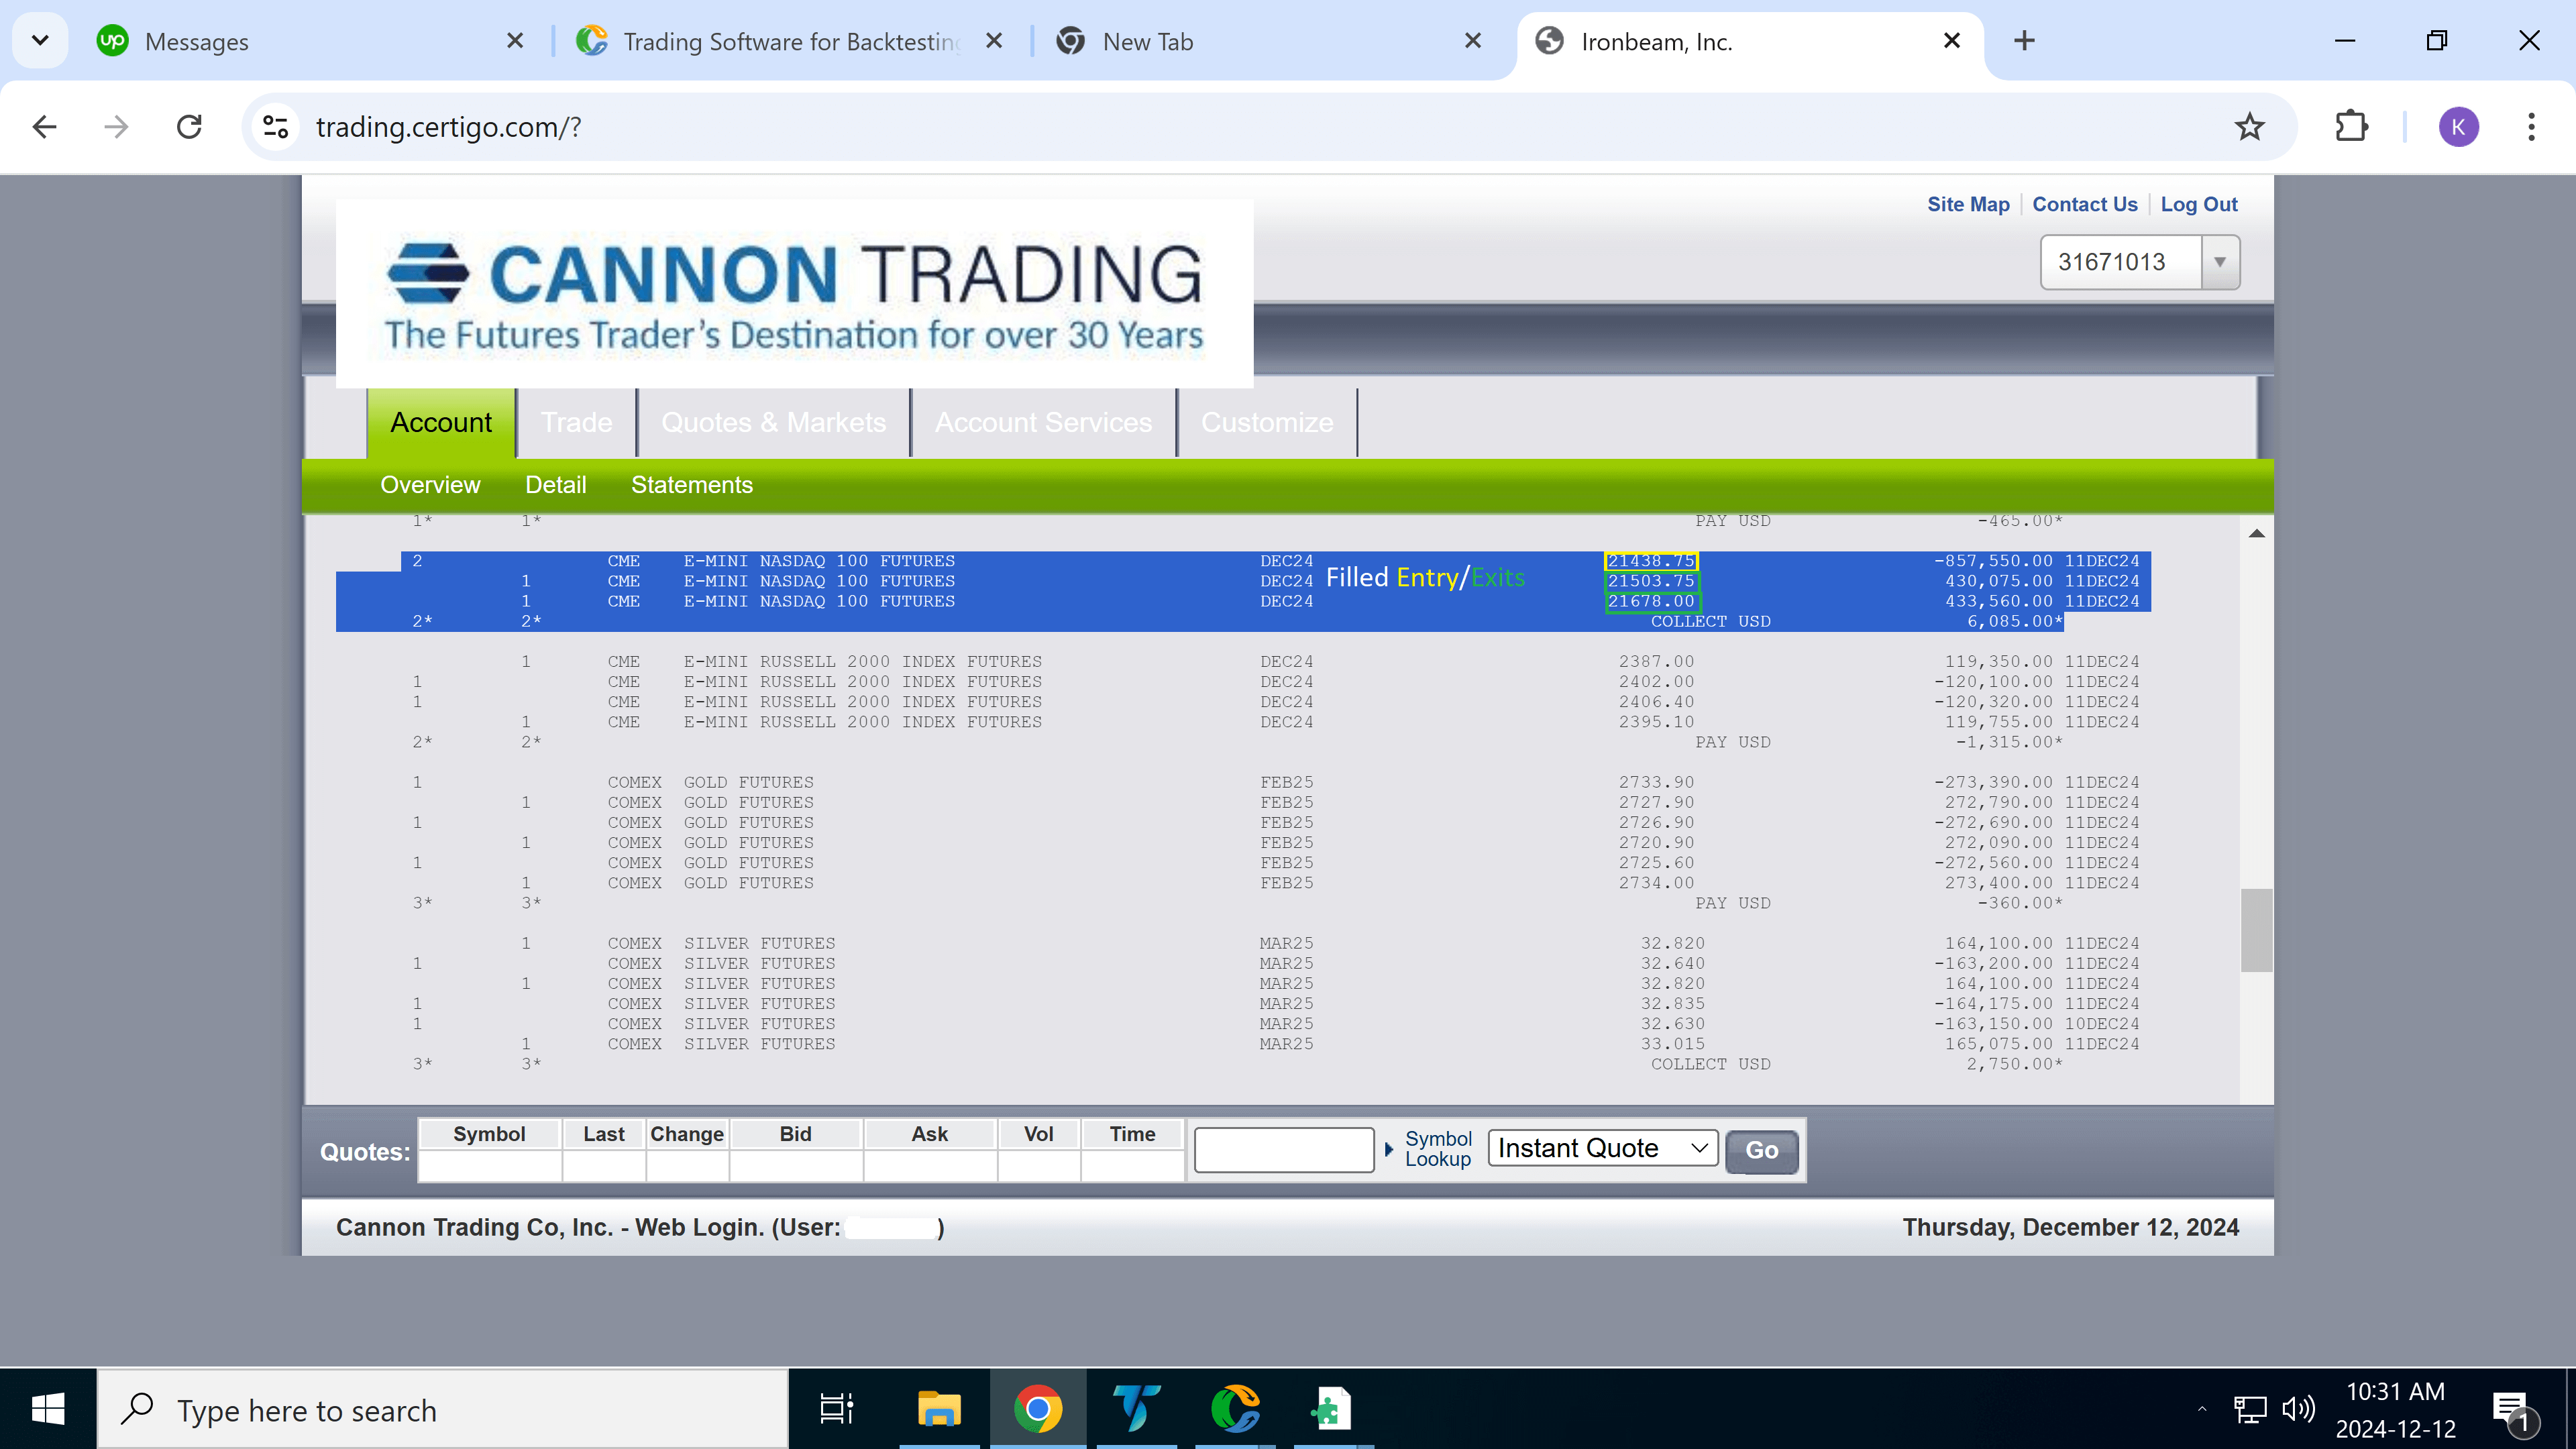Open the Detail submenu item
The height and width of the screenshot is (1449, 2576).
555,485
